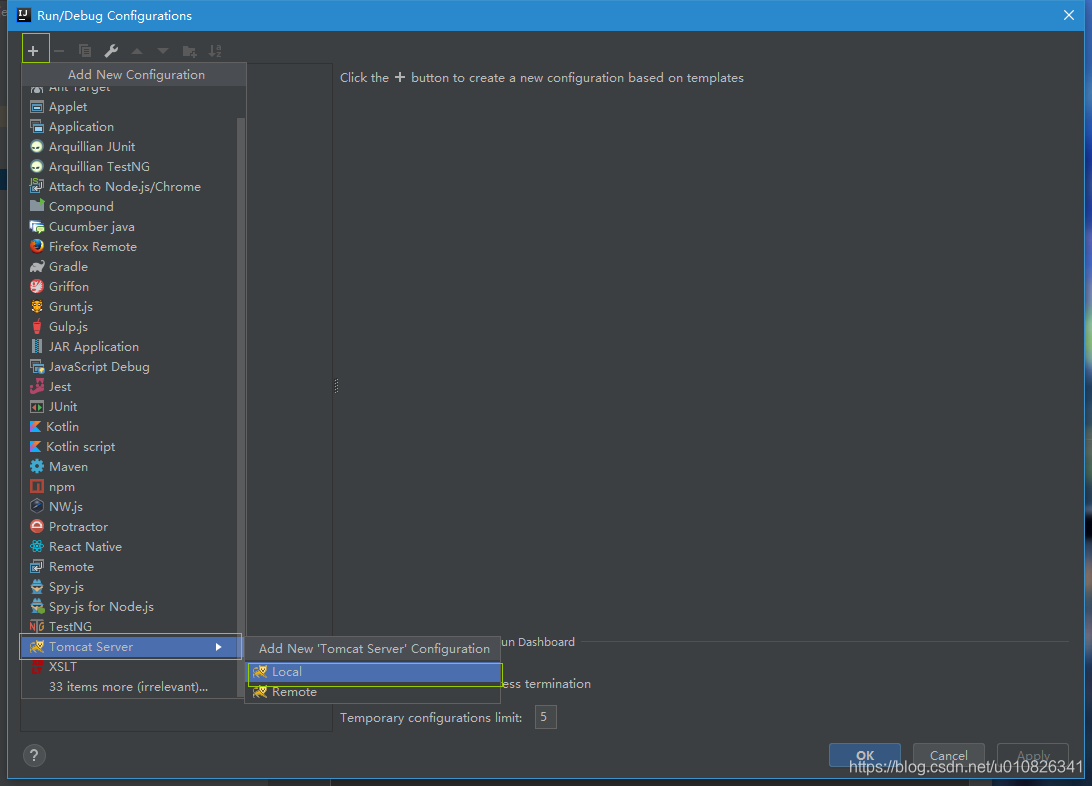The image size is (1092, 786).
Task: Select XSLT configuration type
Action: pyautogui.click(x=130, y=667)
